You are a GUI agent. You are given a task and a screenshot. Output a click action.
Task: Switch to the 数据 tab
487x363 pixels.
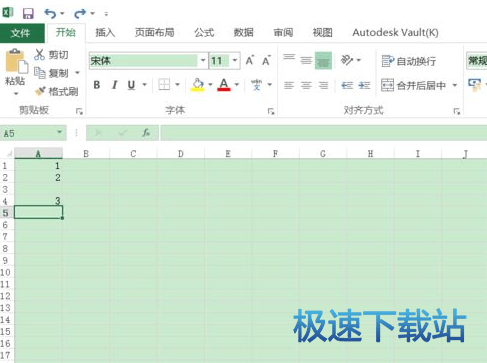(x=243, y=33)
